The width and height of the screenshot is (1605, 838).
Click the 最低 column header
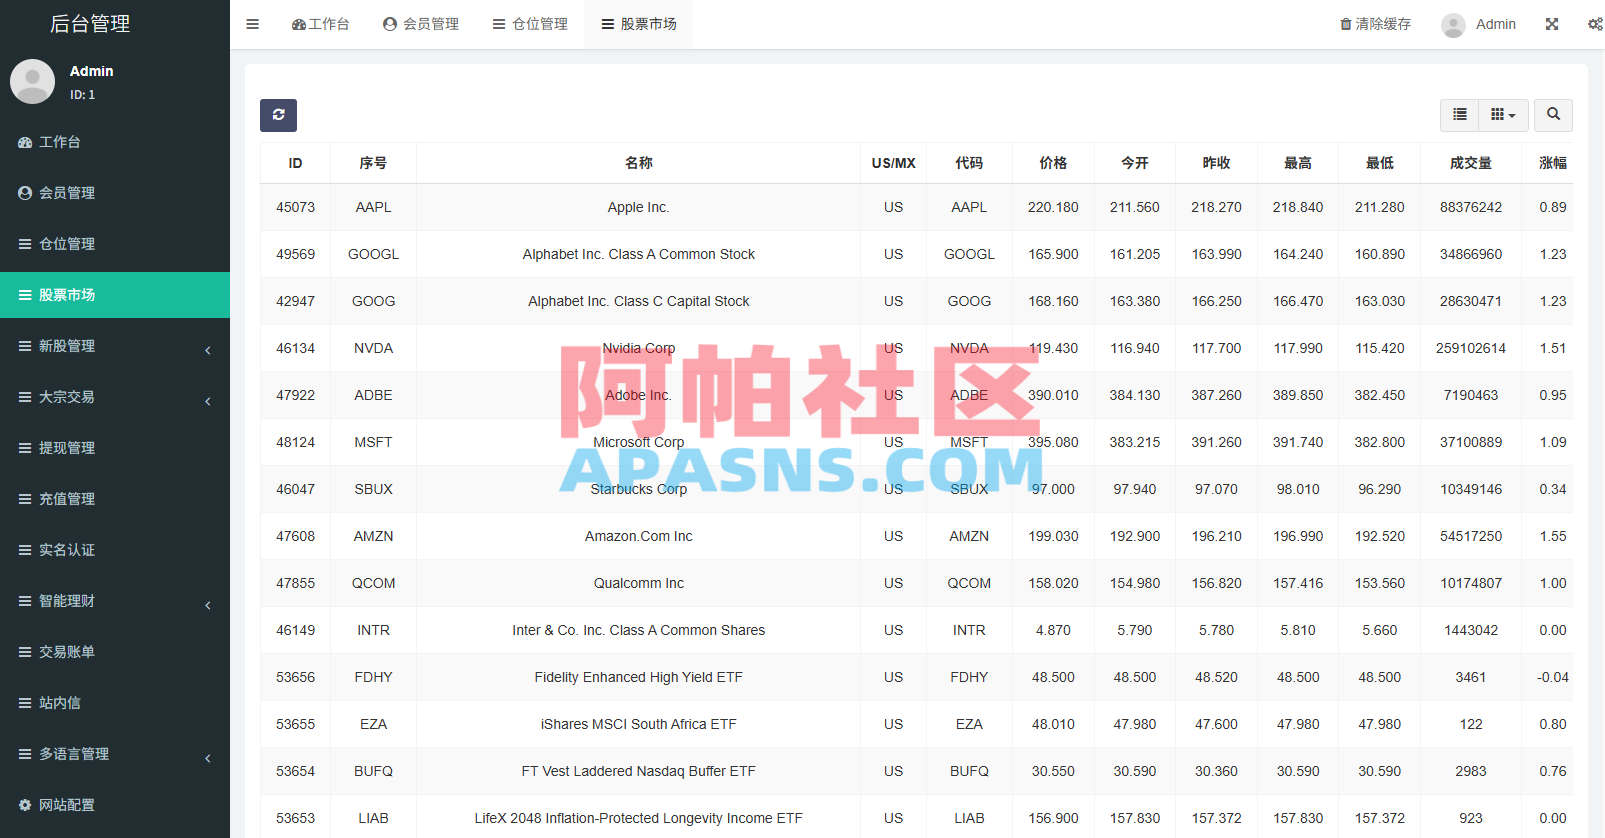(x=1380, y=163)
